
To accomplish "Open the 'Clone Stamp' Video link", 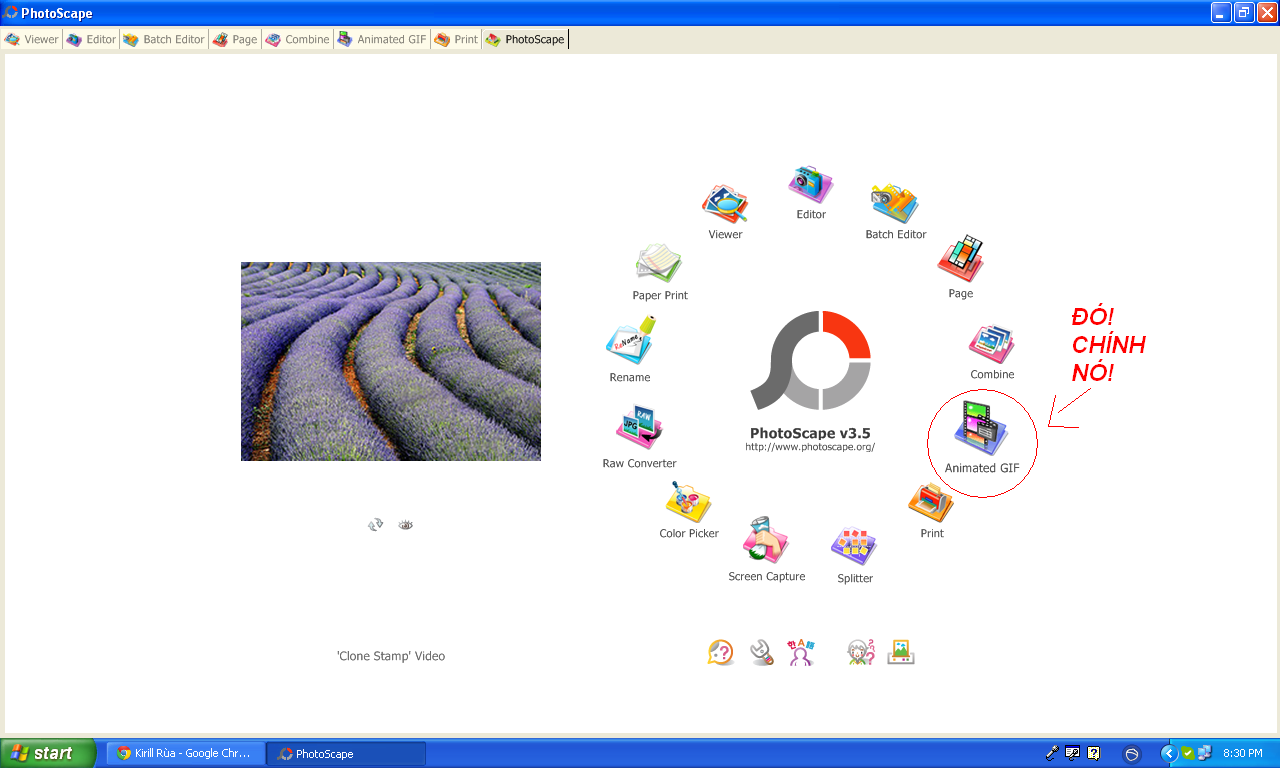I will (x=391, y=656).
